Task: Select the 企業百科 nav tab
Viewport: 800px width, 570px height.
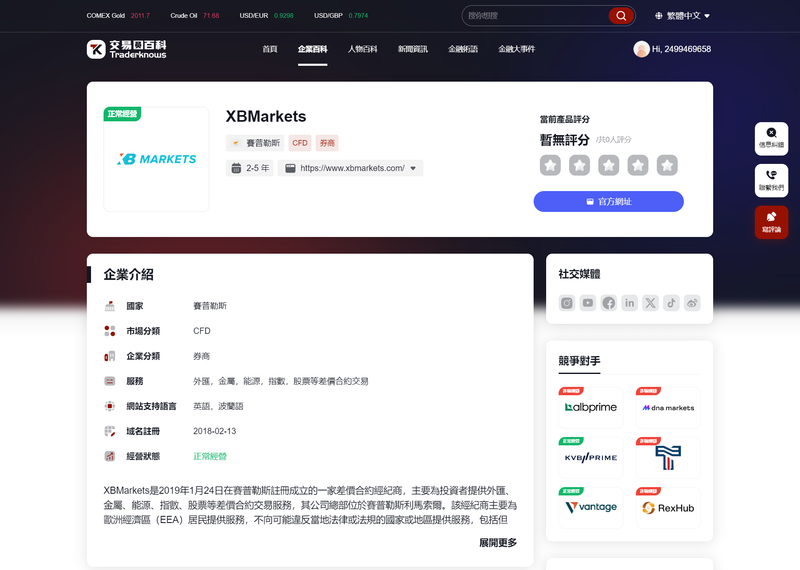Action: (x=312, y=49)
